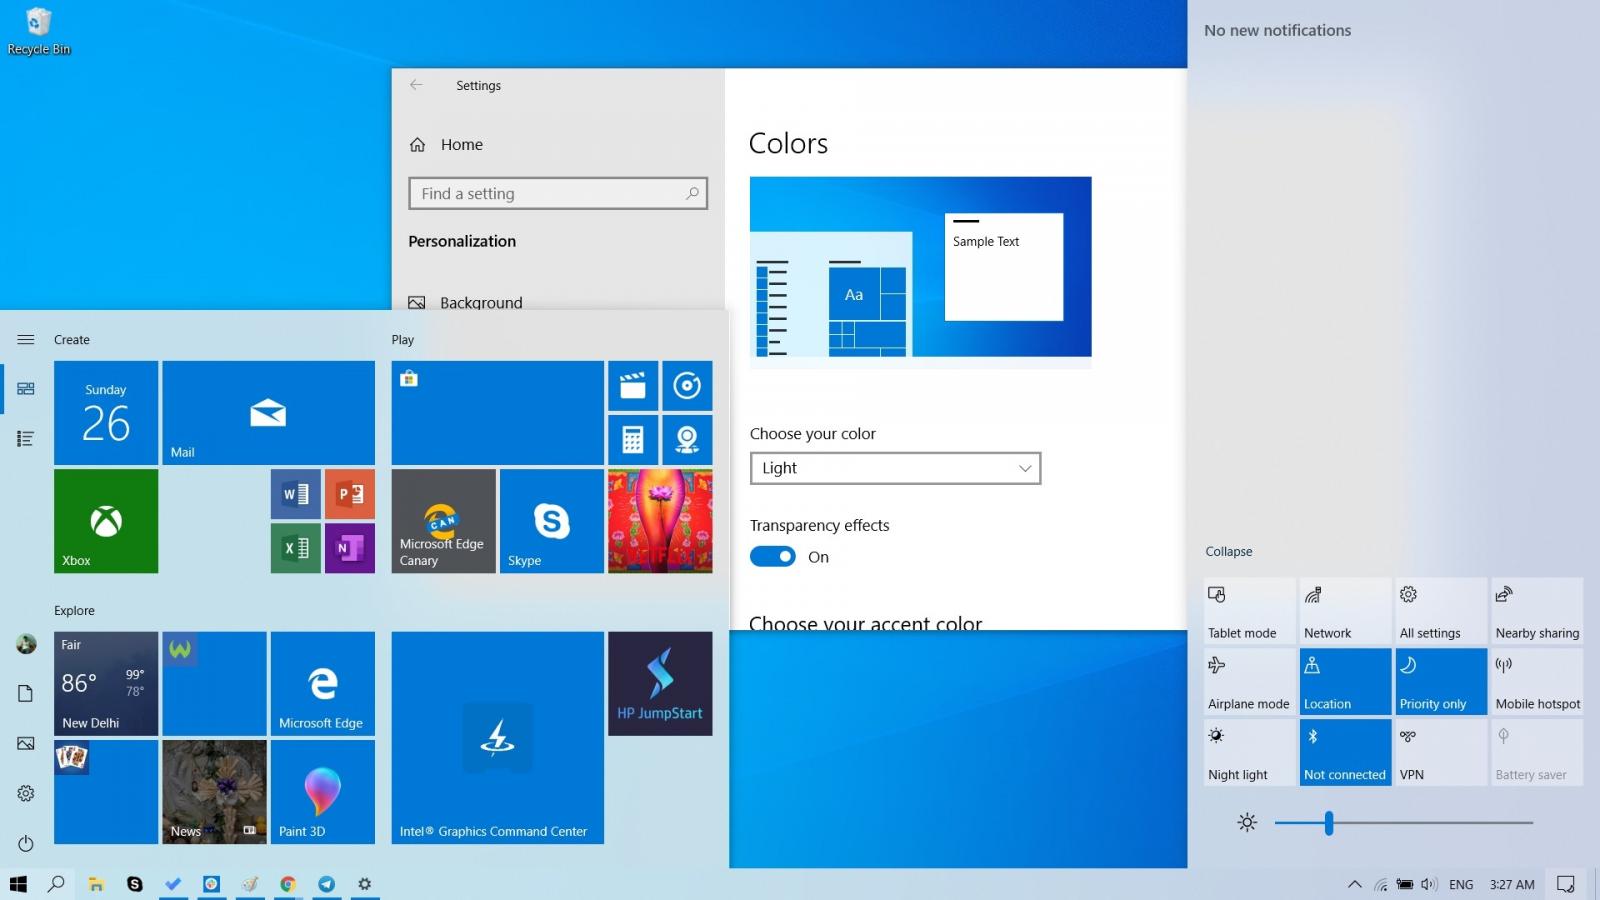Turn off Transparency effects
This screenshot has height=900, width=1600.
click(772, 556)
